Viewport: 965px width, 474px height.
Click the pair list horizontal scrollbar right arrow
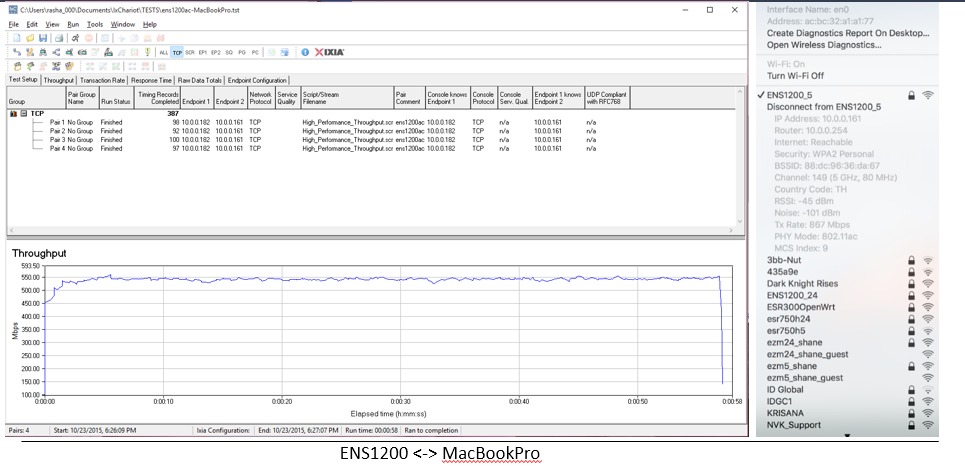point(731,230)
